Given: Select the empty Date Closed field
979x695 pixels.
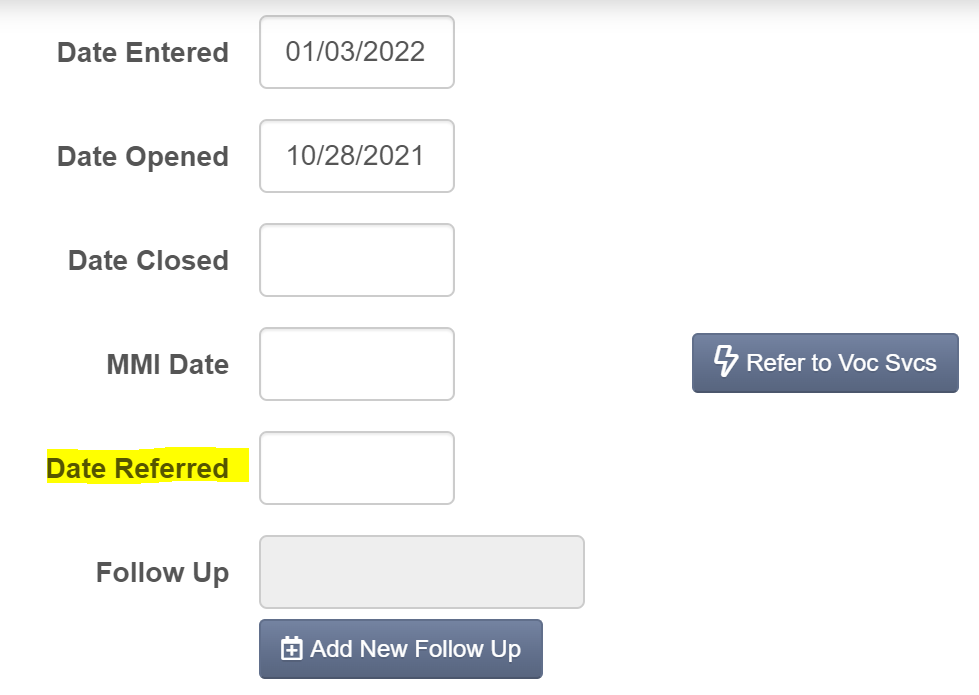Looking at the screenshot, I should 357,260.
